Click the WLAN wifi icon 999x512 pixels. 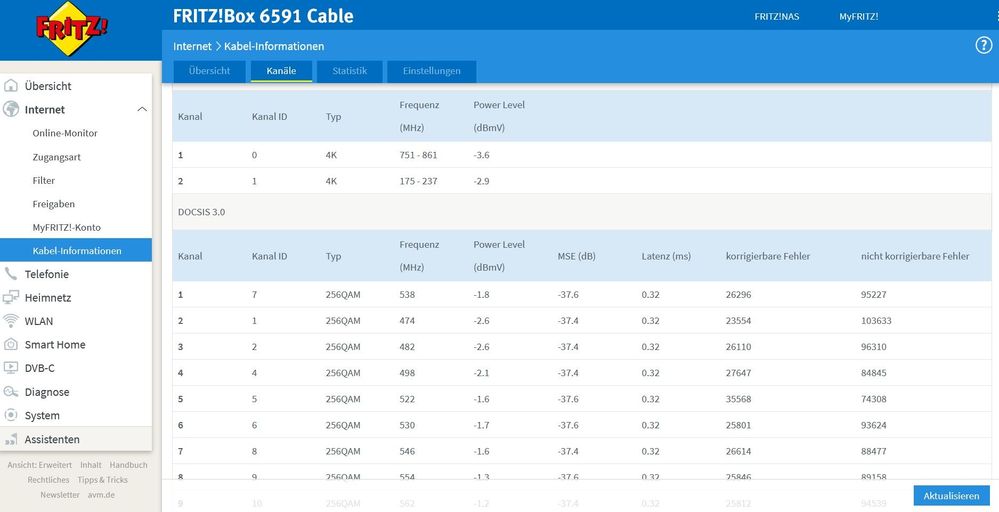click(11, 320)
